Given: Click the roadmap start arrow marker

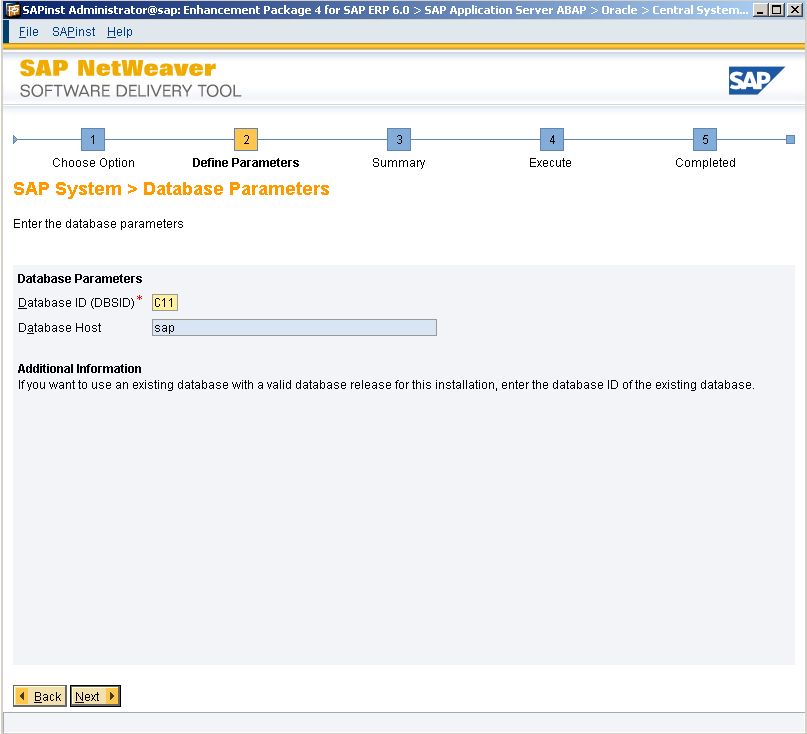Looking at the screenshot, I should pyautogui.click(x=15, y=139).
